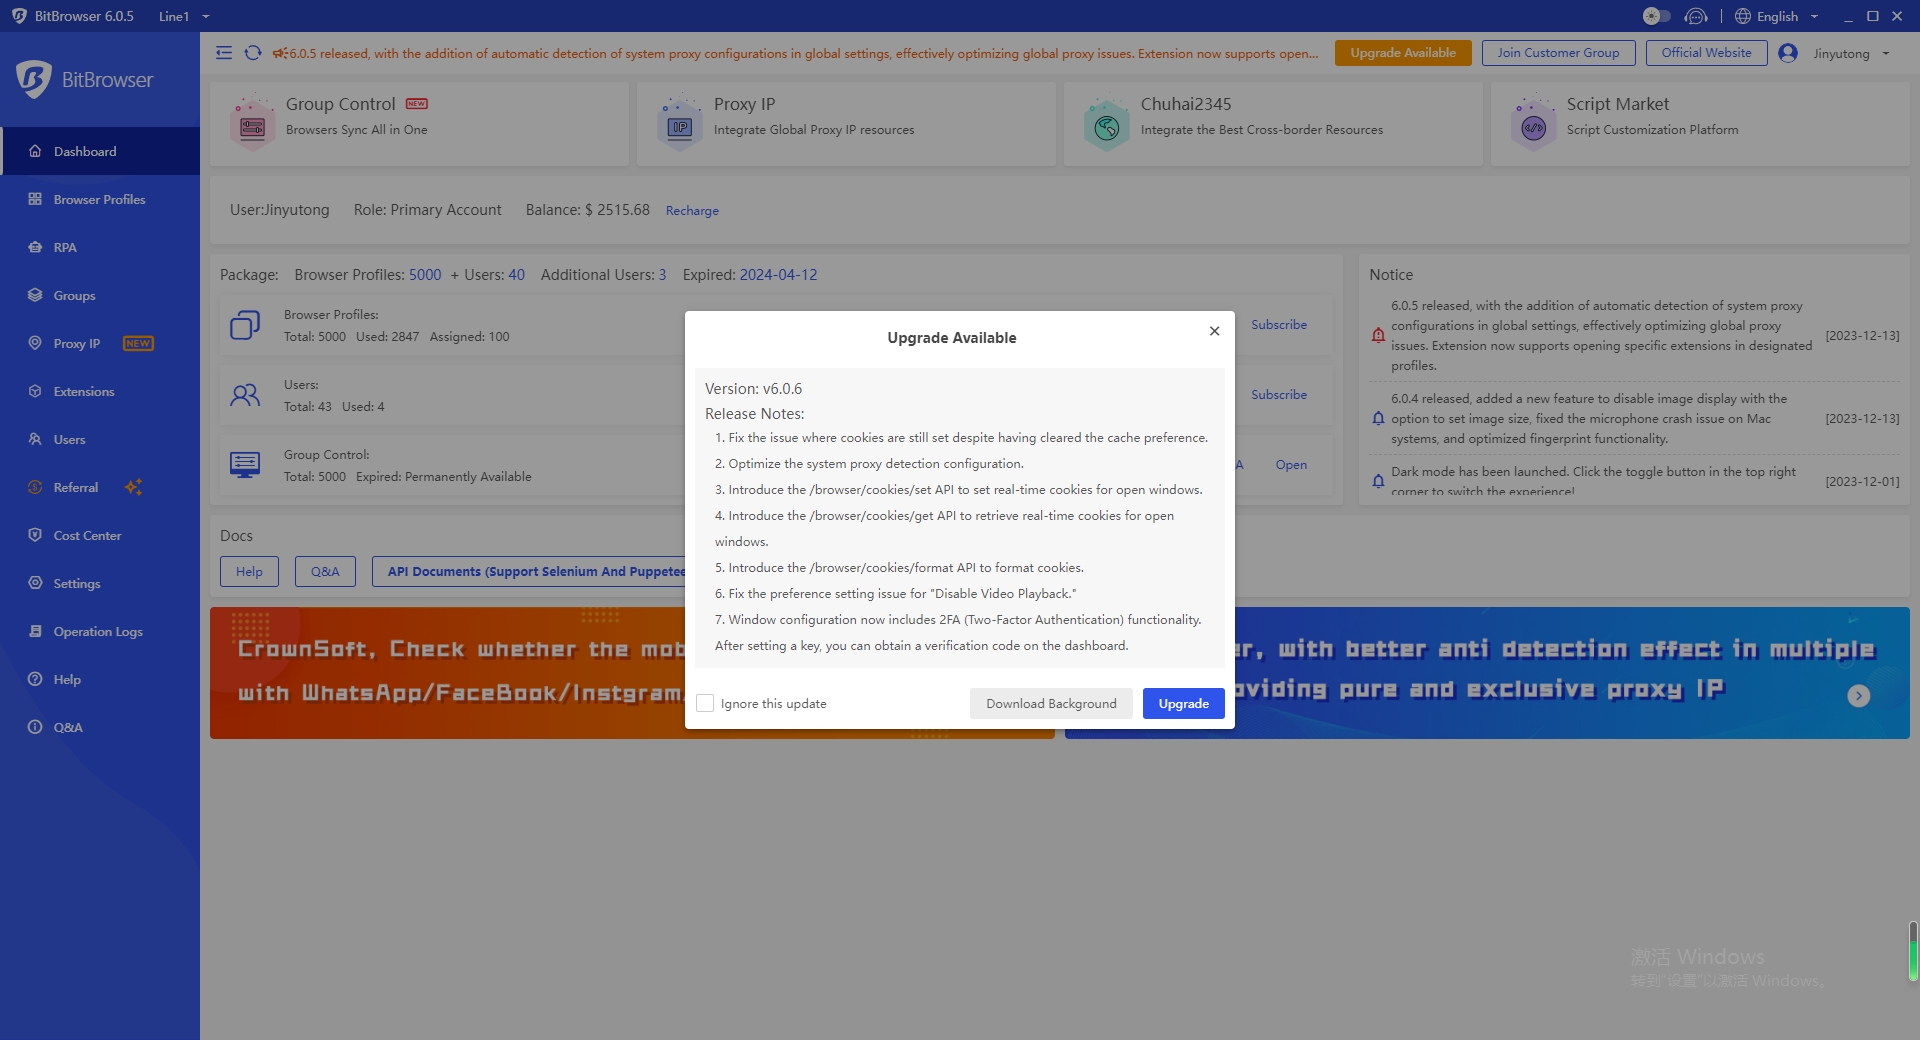Open API Documents button
The image size is (1920, 1040).
pos(529,572)
